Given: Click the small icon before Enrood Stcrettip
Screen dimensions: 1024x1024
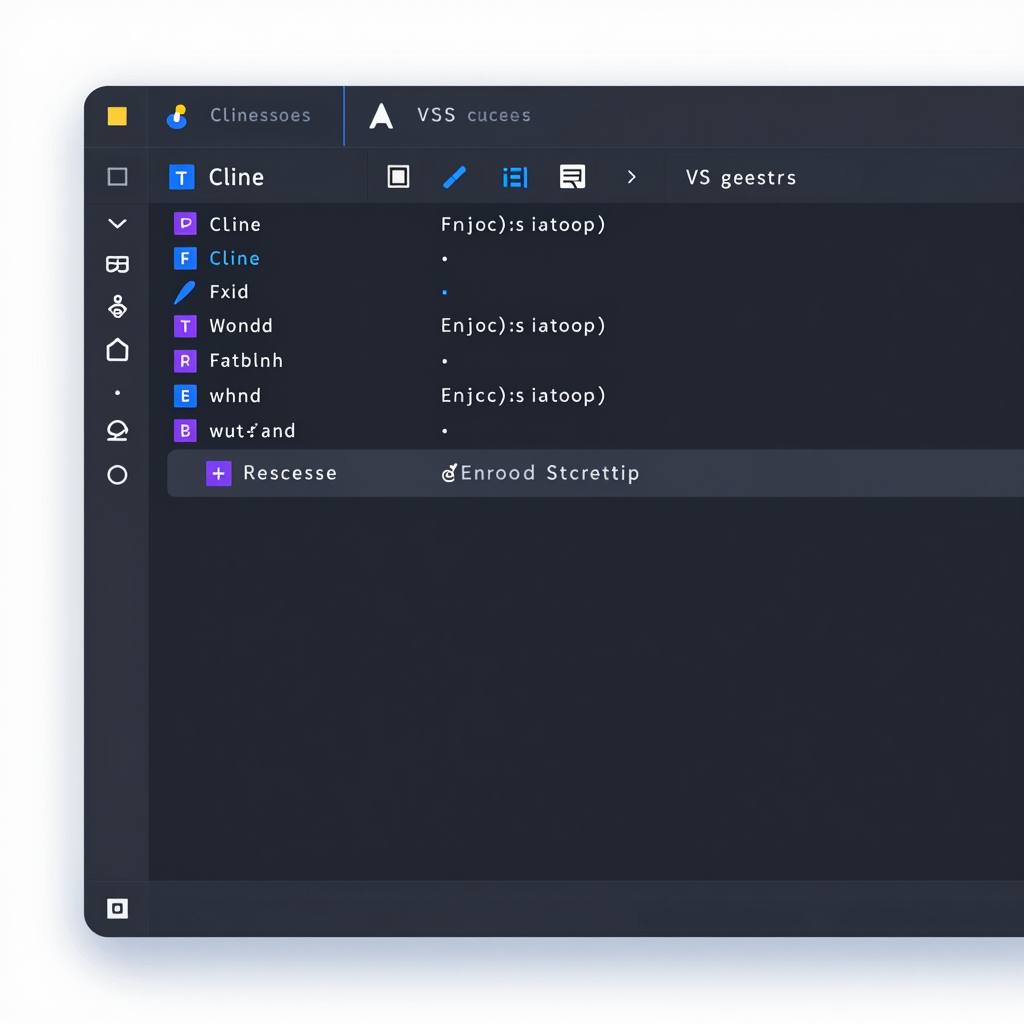Looking at the screenshot, I should pyautogui.click(x=449, y=473).
